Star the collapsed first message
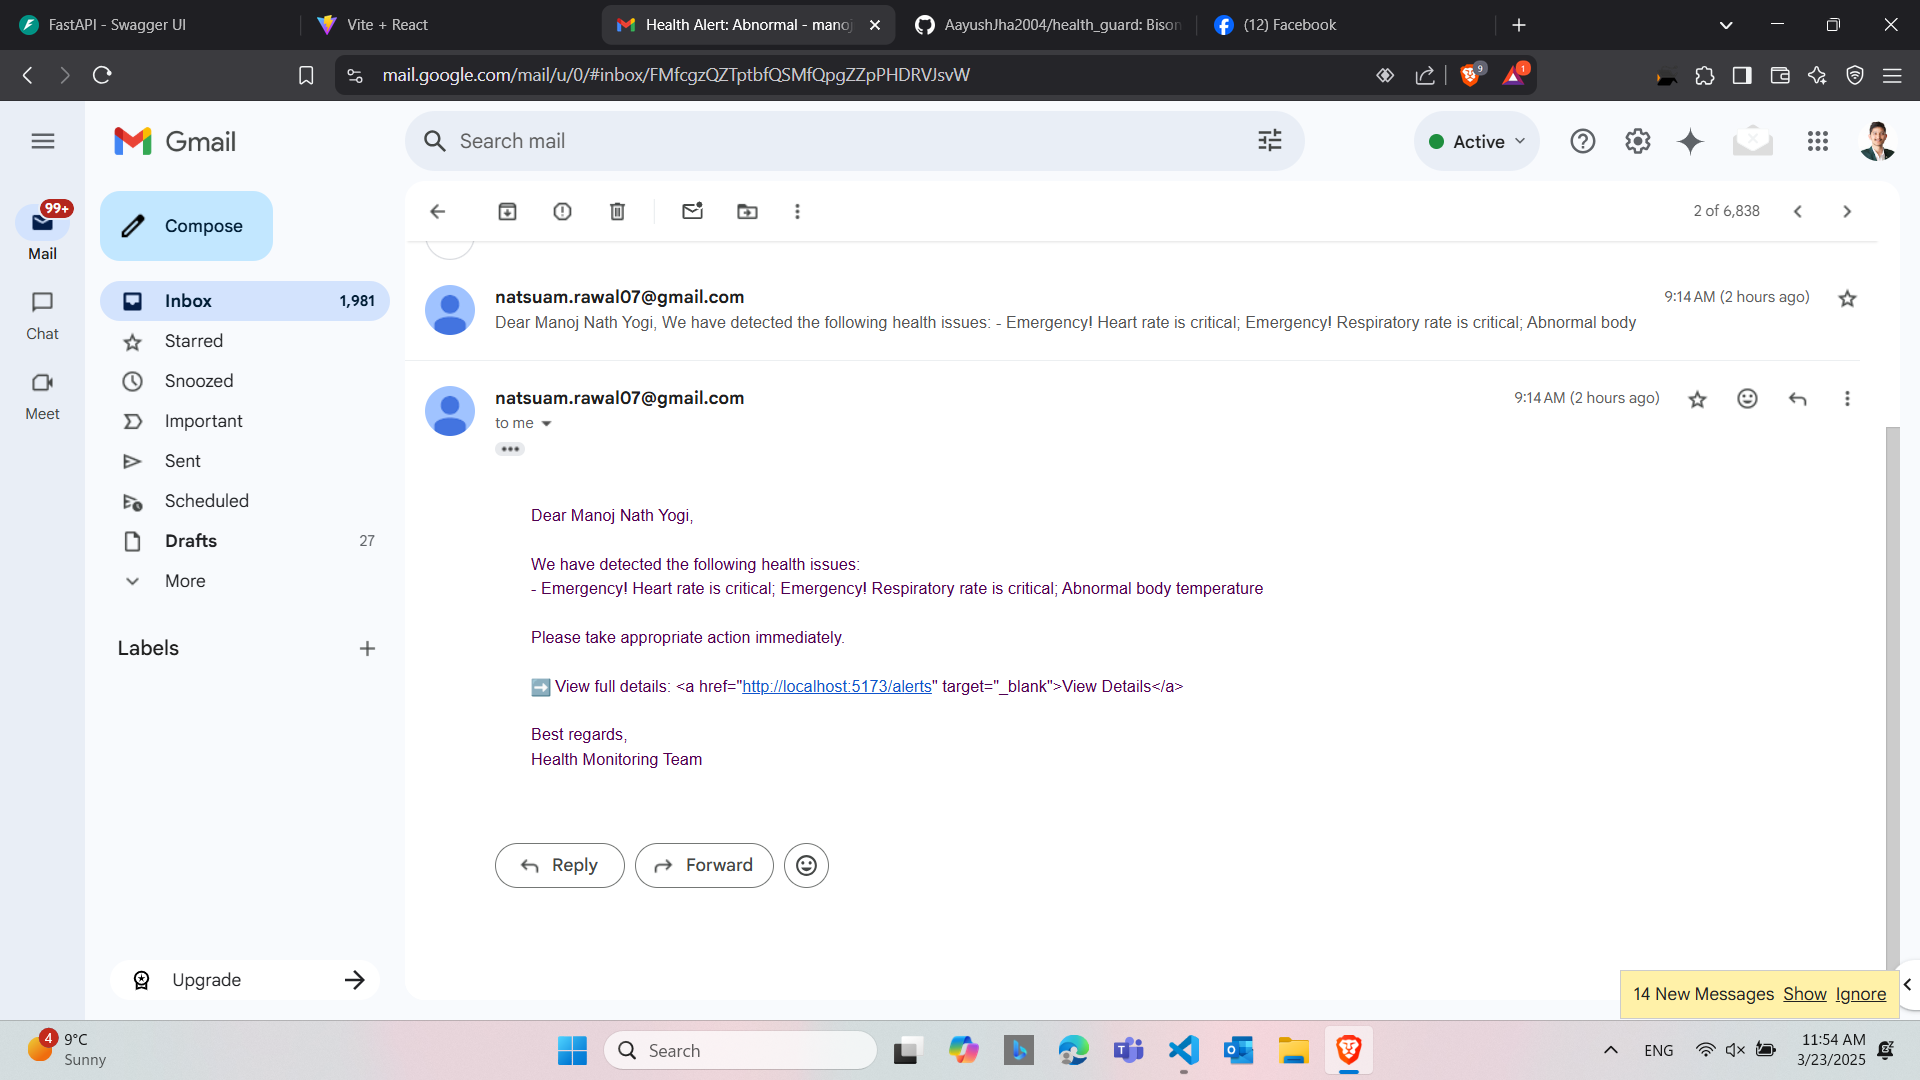 point(1846,298)
